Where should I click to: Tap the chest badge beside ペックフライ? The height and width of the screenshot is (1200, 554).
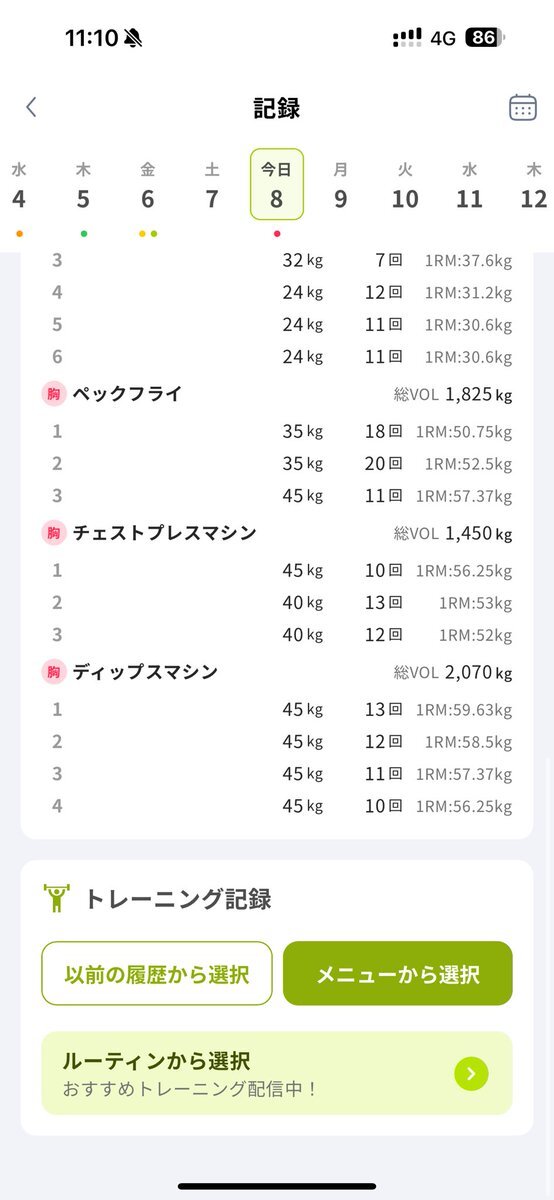53,394
